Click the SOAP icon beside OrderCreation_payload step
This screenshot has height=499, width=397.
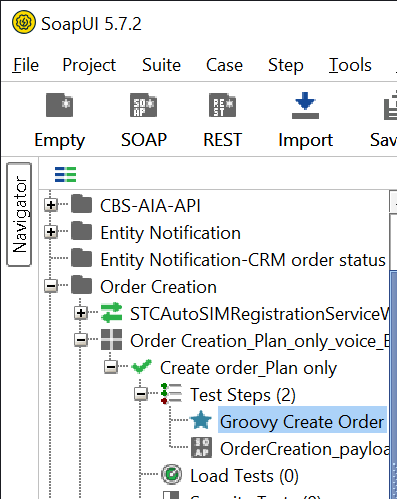[x=201, y=447]
